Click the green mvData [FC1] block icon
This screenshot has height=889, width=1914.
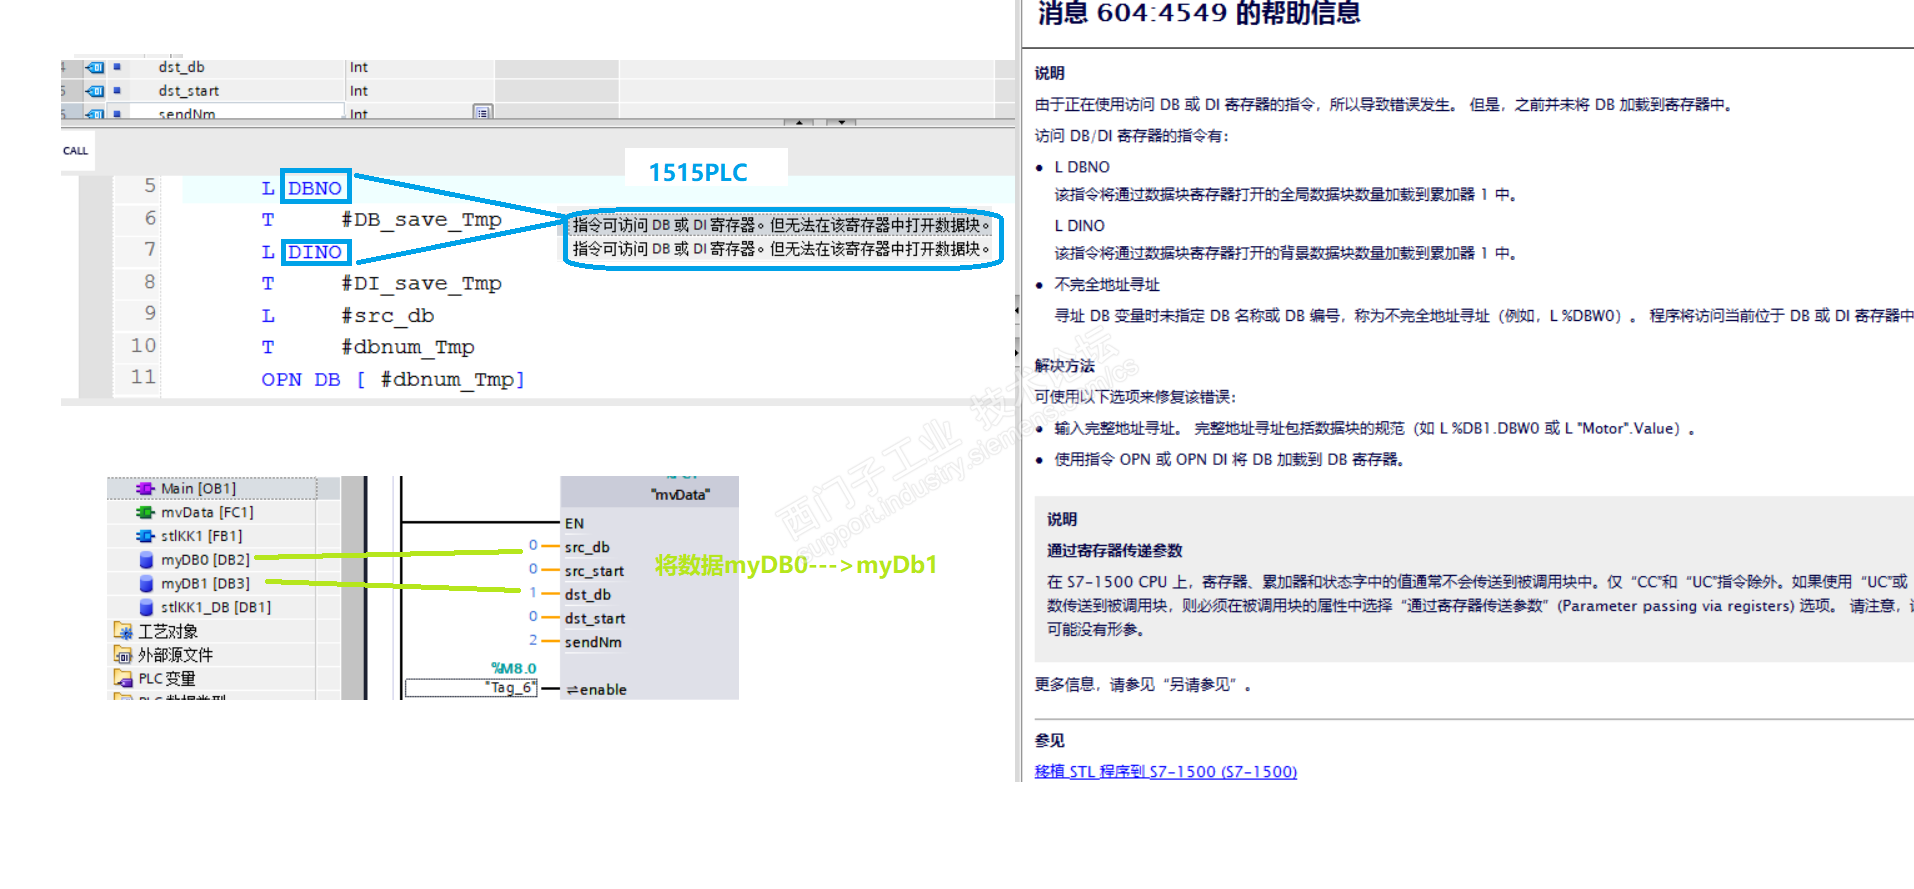[x=145, y=512]
